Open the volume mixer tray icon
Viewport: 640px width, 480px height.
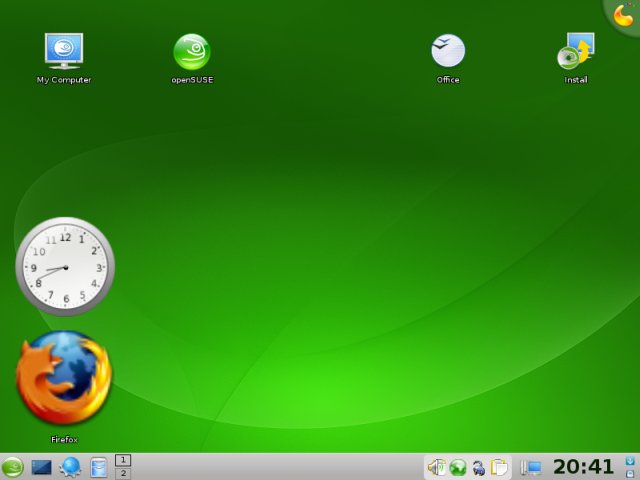[x=436, y=467]
